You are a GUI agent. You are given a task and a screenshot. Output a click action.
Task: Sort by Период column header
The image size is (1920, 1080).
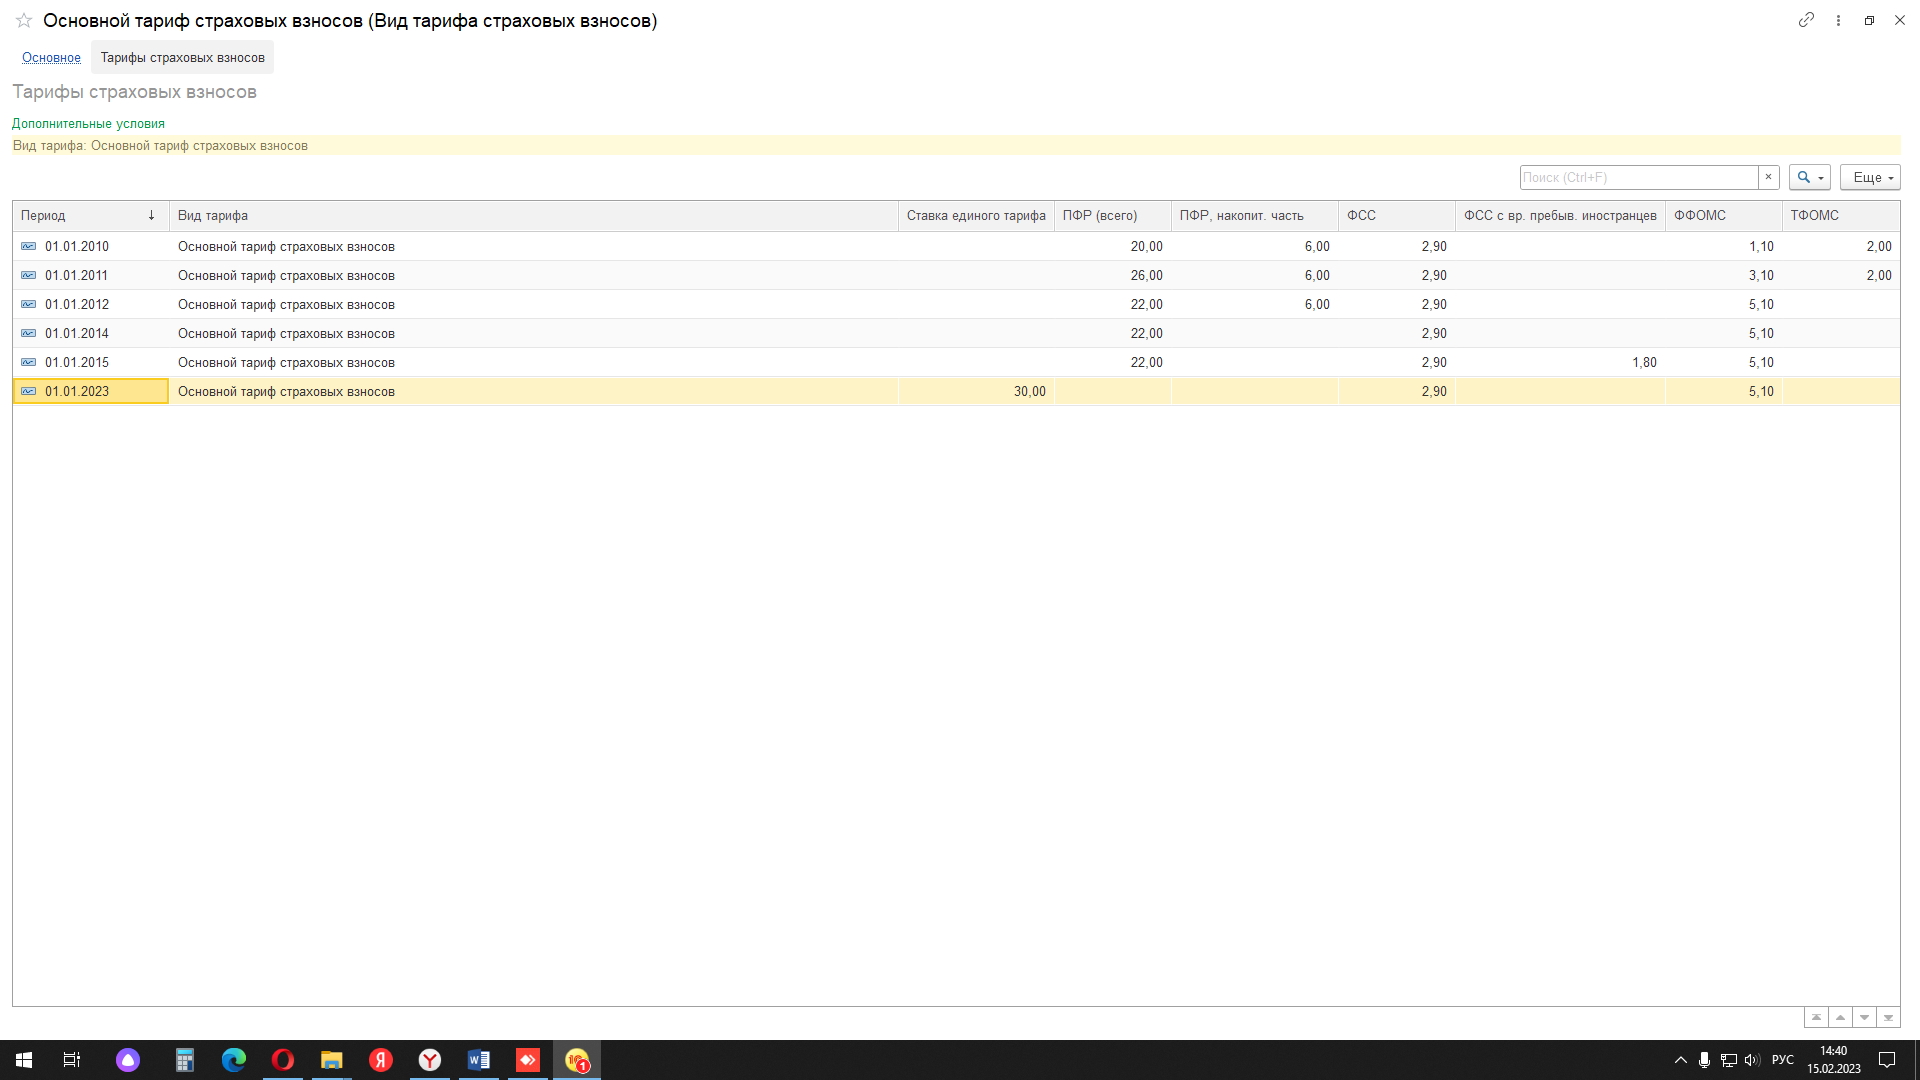(85, 215)
